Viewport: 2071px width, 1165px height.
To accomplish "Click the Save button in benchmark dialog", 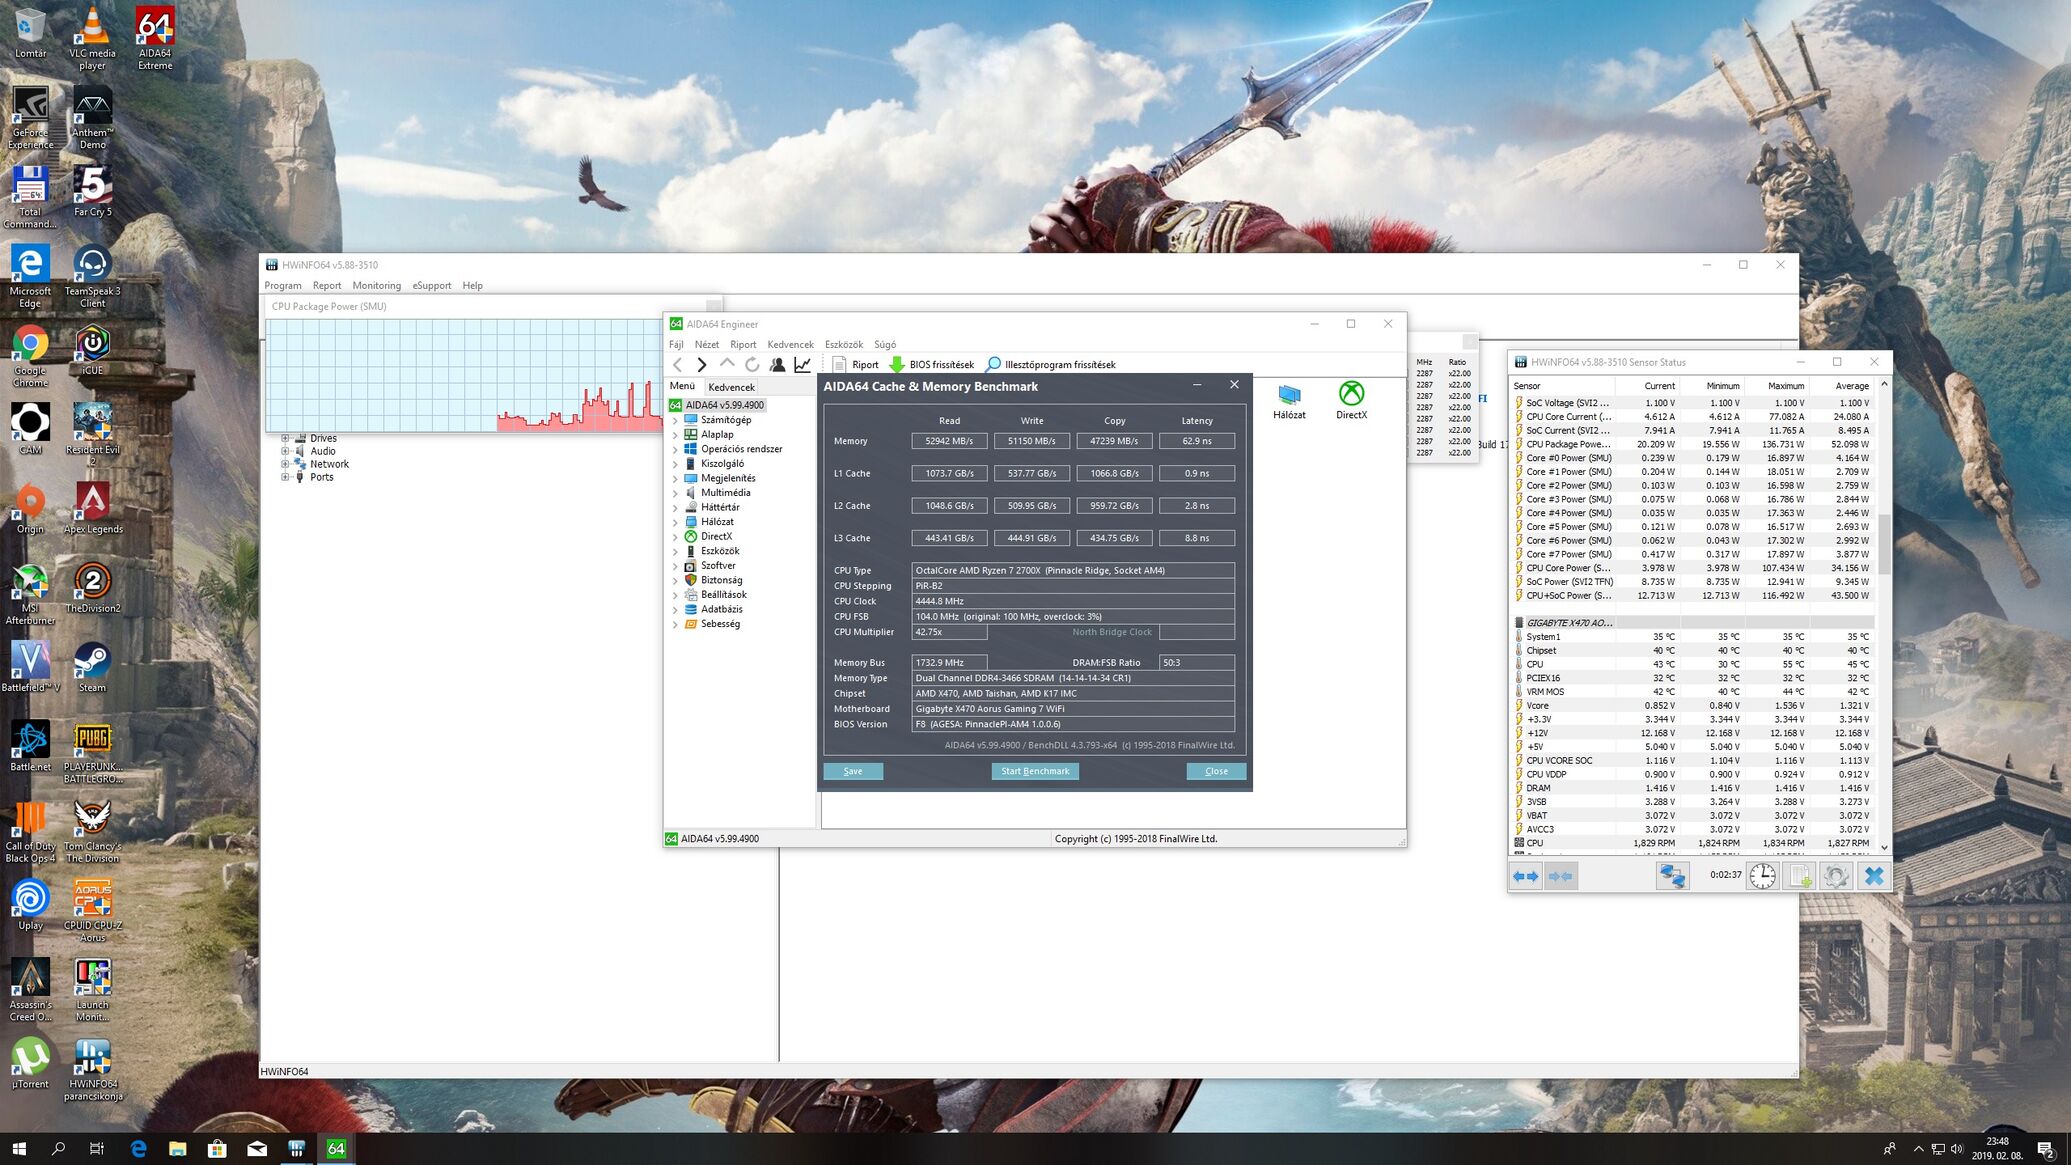I will point(853,771).
